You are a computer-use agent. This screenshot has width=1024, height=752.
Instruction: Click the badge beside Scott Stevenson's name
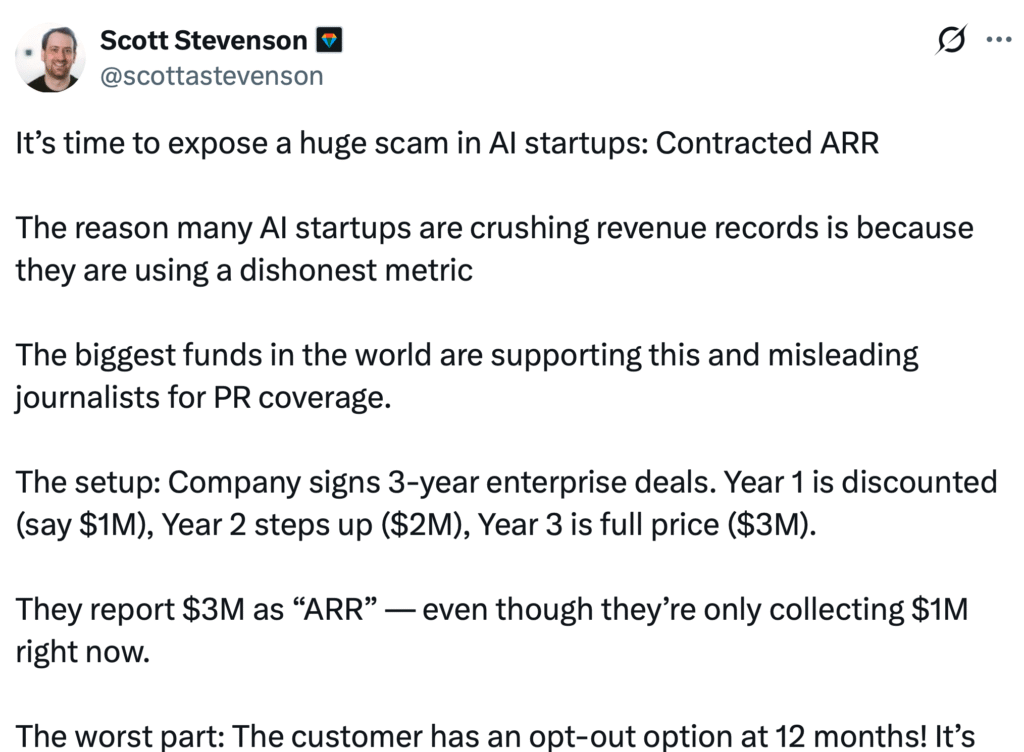[x=329, y=41]
